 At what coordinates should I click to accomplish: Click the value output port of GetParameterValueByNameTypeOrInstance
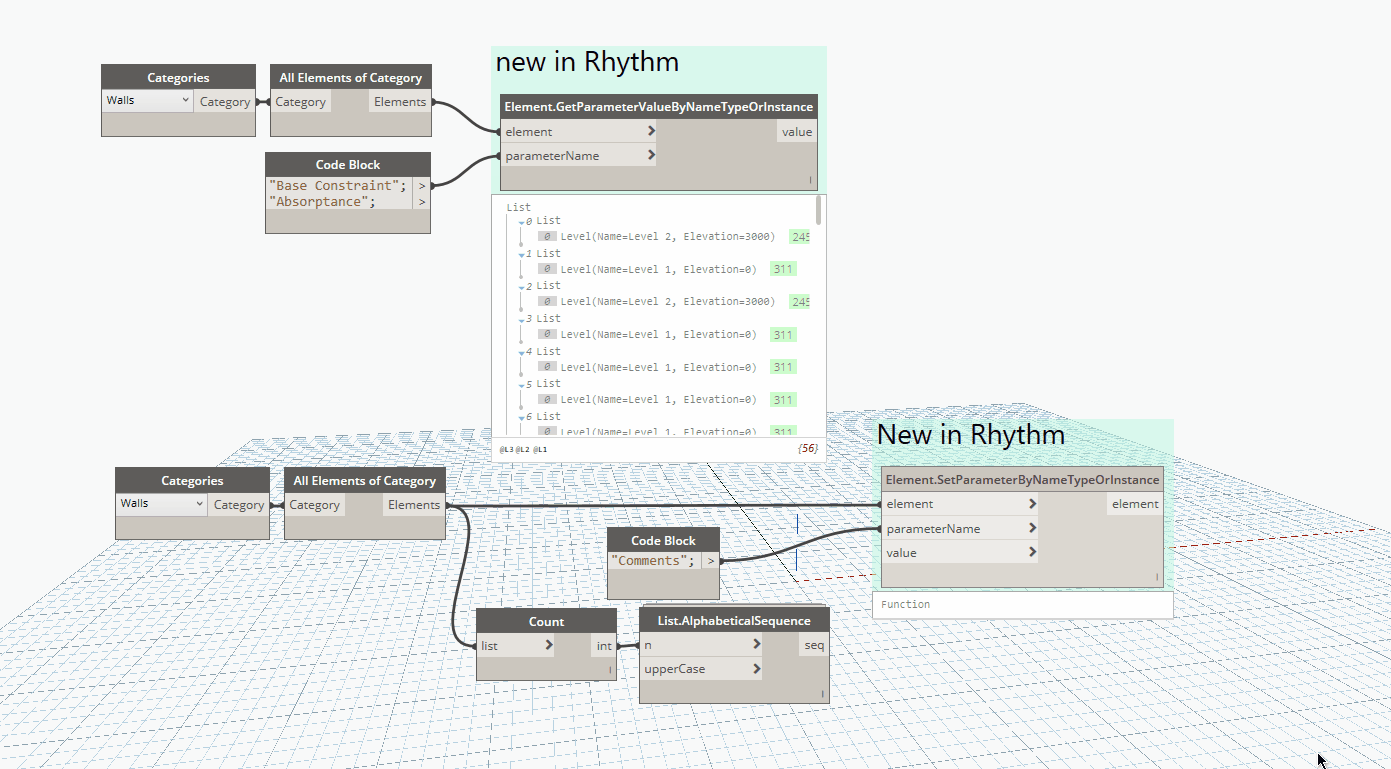(797, 132)
